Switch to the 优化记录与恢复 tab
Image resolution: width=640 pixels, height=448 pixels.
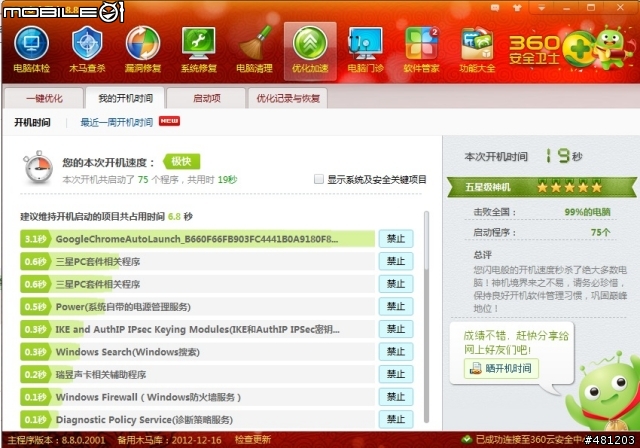pyautogui.click(x=288, y=98)
